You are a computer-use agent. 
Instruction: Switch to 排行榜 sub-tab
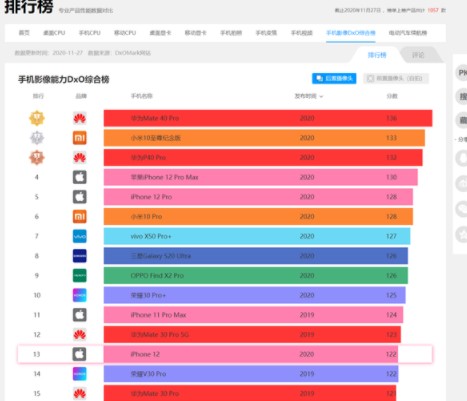(x=377, y=55)
